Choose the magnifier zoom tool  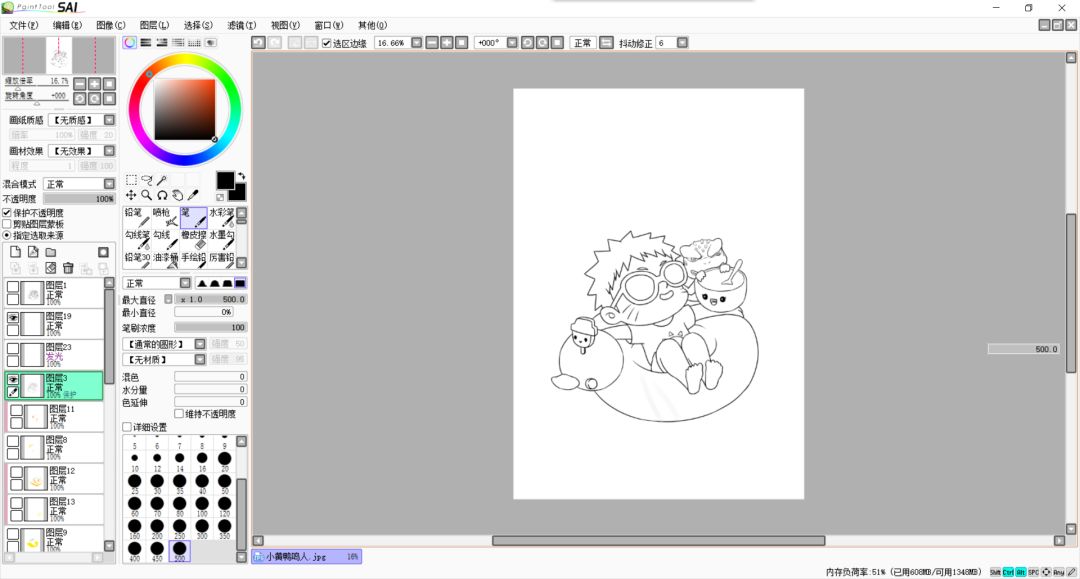147,196
